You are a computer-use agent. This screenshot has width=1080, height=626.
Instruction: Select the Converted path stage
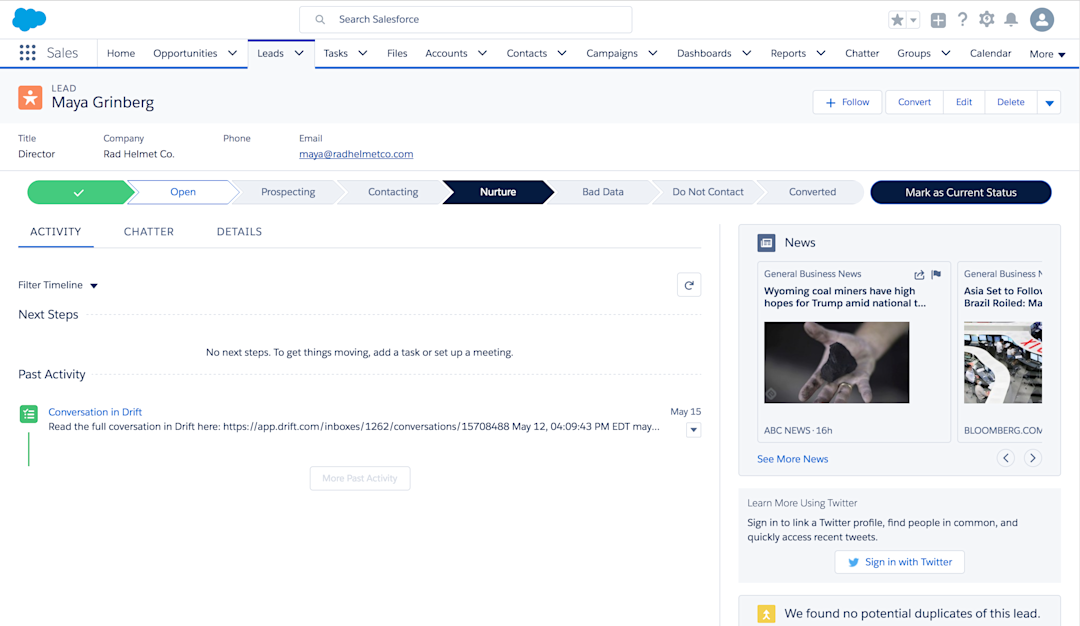pos(812,192)
